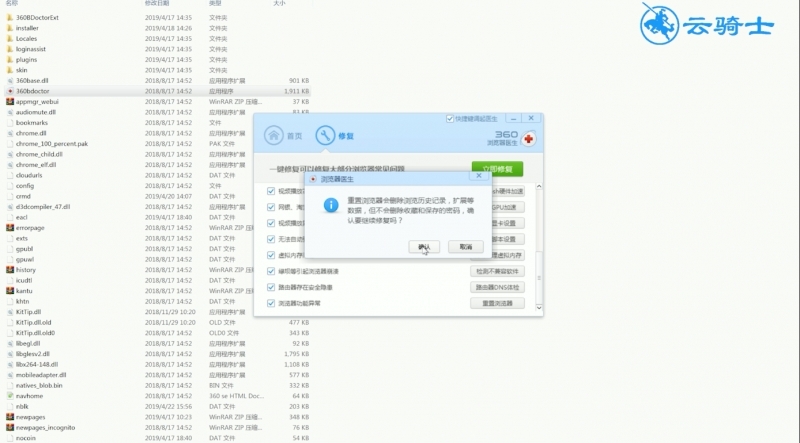The image size is (800, 443).
Task: Click the errorpage archive icon
Action: tap(10, 228)
